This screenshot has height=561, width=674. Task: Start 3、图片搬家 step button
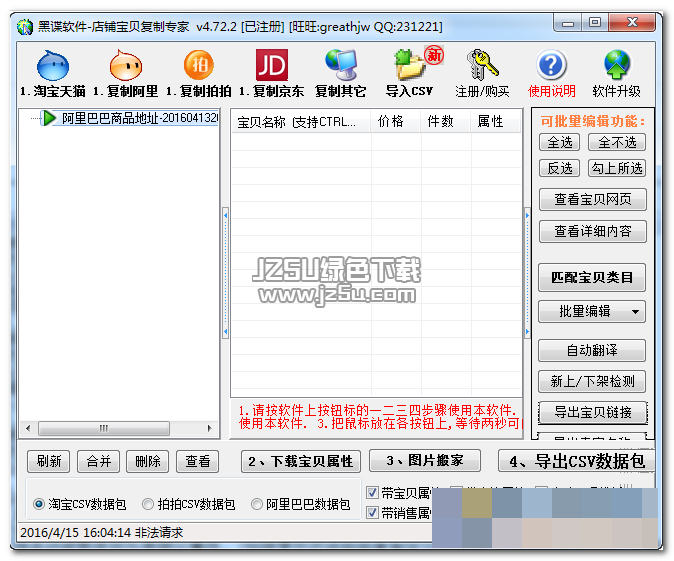[x=425, y=460]
